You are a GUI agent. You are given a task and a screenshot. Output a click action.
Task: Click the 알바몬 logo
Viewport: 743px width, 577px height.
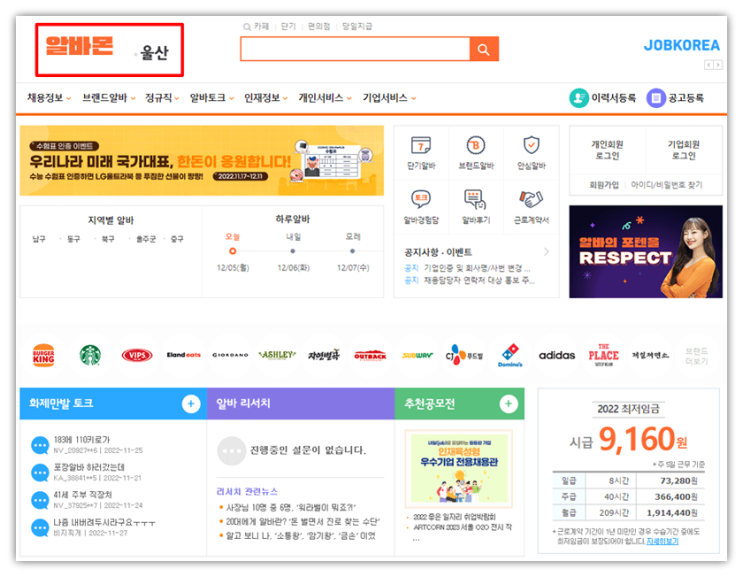click(x=80, y=46)
